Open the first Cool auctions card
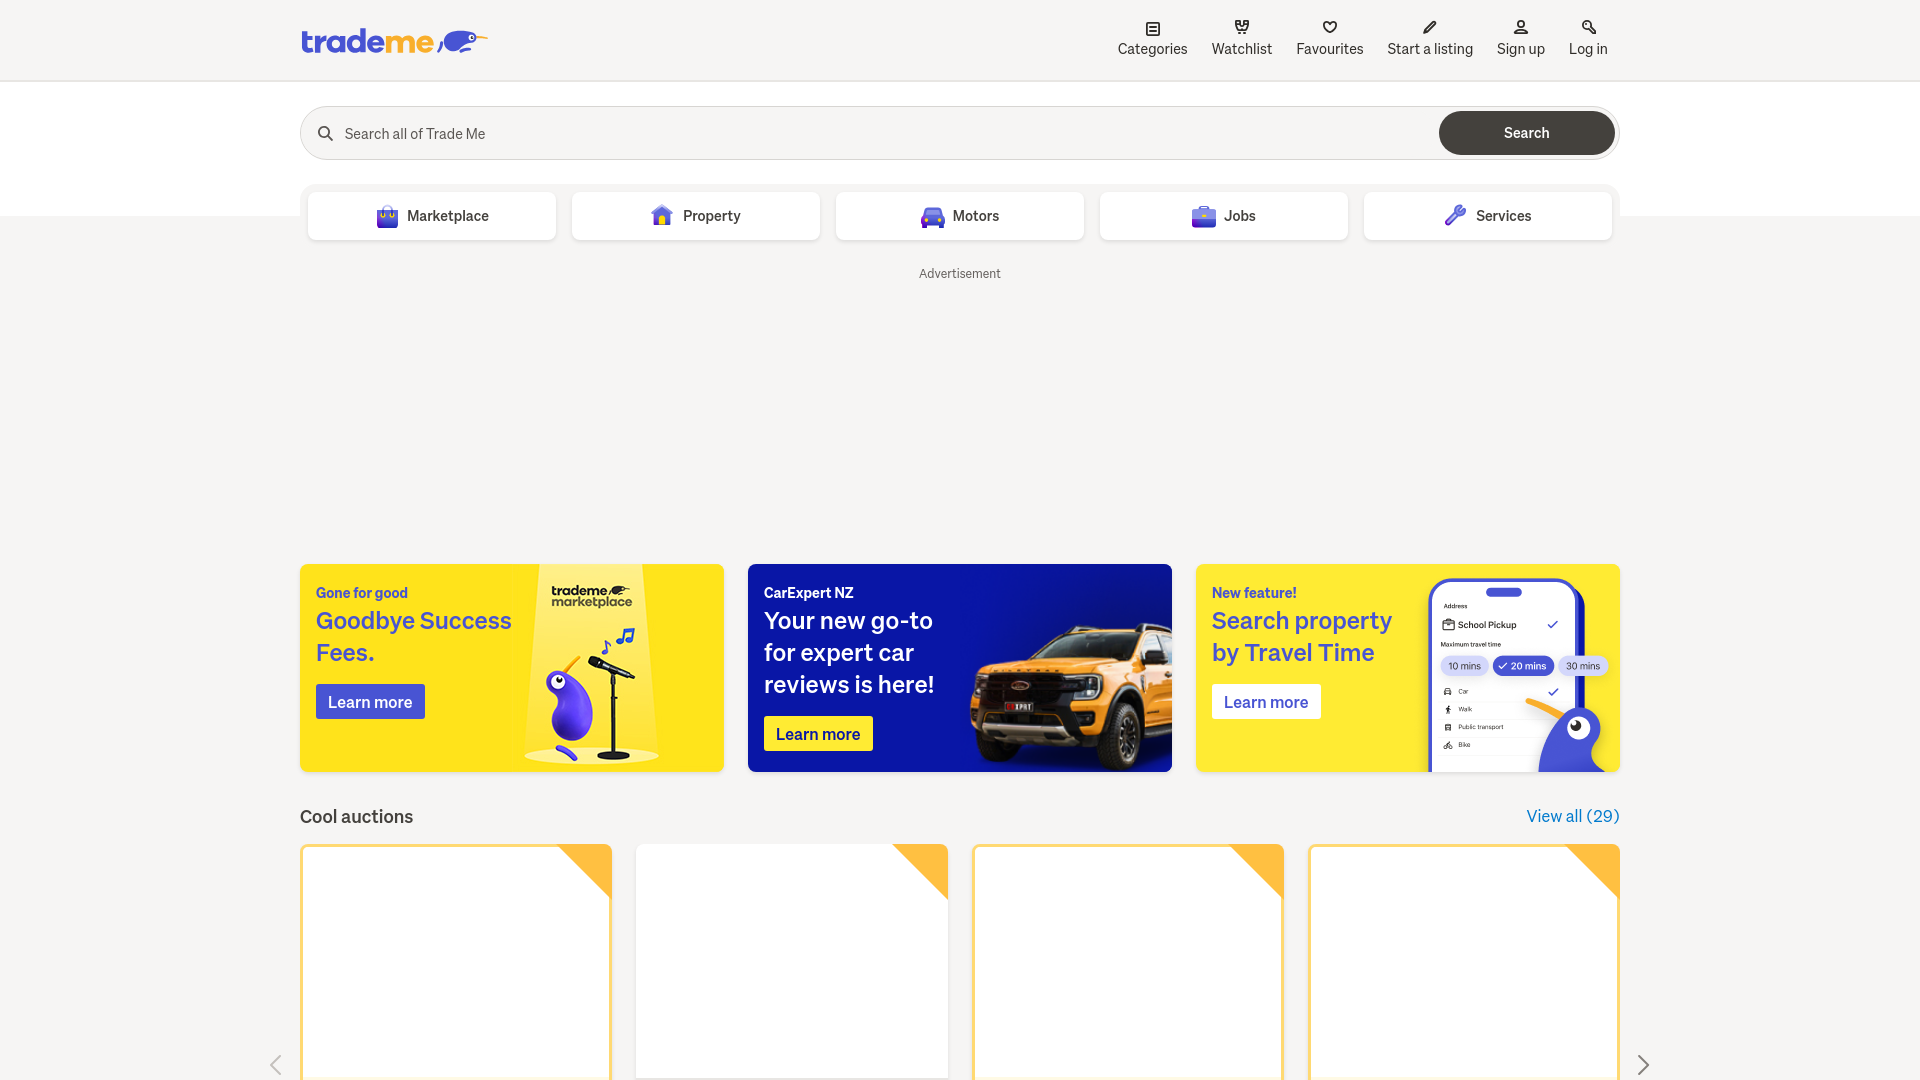The height and width of the screenshot is (1080, 1920). click(456, 962)
